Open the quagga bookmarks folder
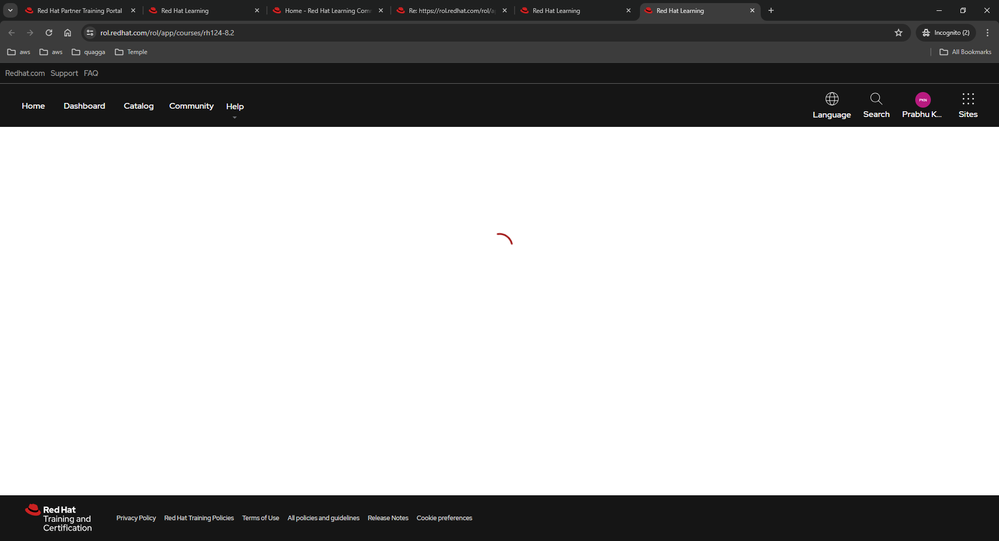Viewport: 999px width, 541px height. 89,52
